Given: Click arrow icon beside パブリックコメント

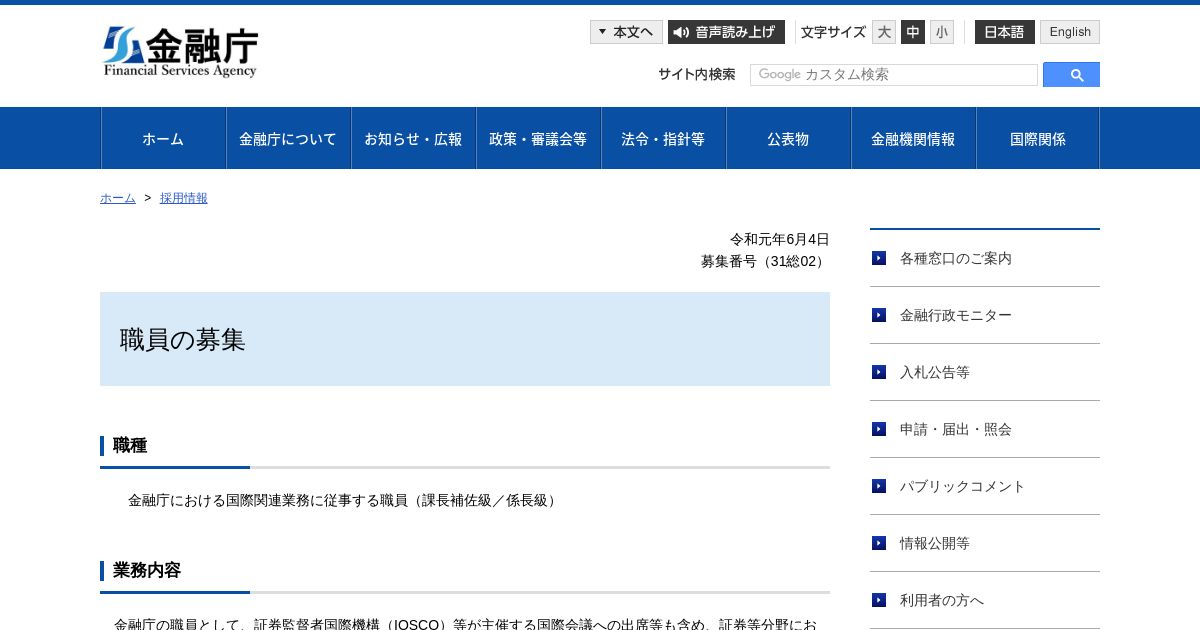Looking at the screenshot, I should [879, 486].
